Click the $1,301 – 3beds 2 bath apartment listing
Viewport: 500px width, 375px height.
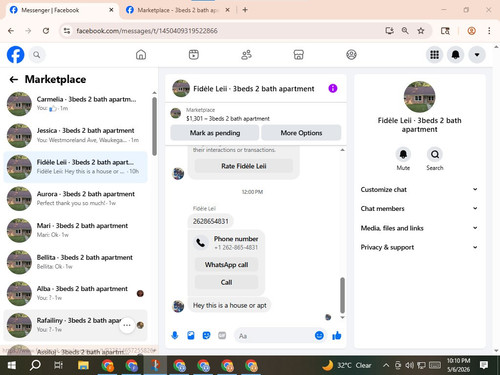(228, 118)
